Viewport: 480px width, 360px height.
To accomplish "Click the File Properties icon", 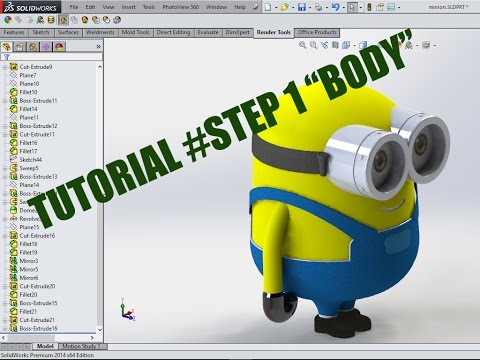I will [x=380, y=7].
